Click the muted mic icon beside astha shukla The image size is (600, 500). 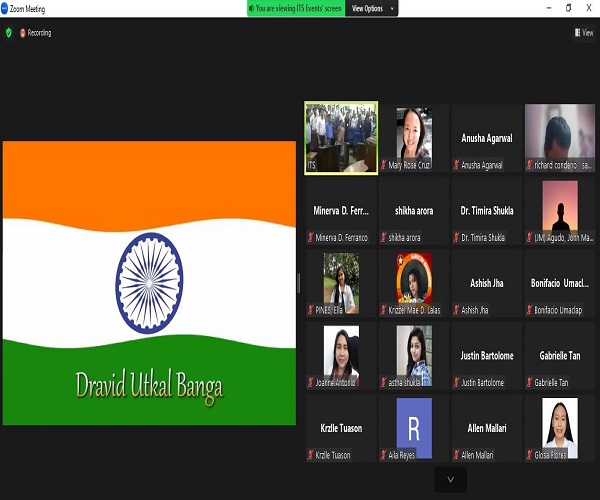pyautogui.click(x=383, y=383)
